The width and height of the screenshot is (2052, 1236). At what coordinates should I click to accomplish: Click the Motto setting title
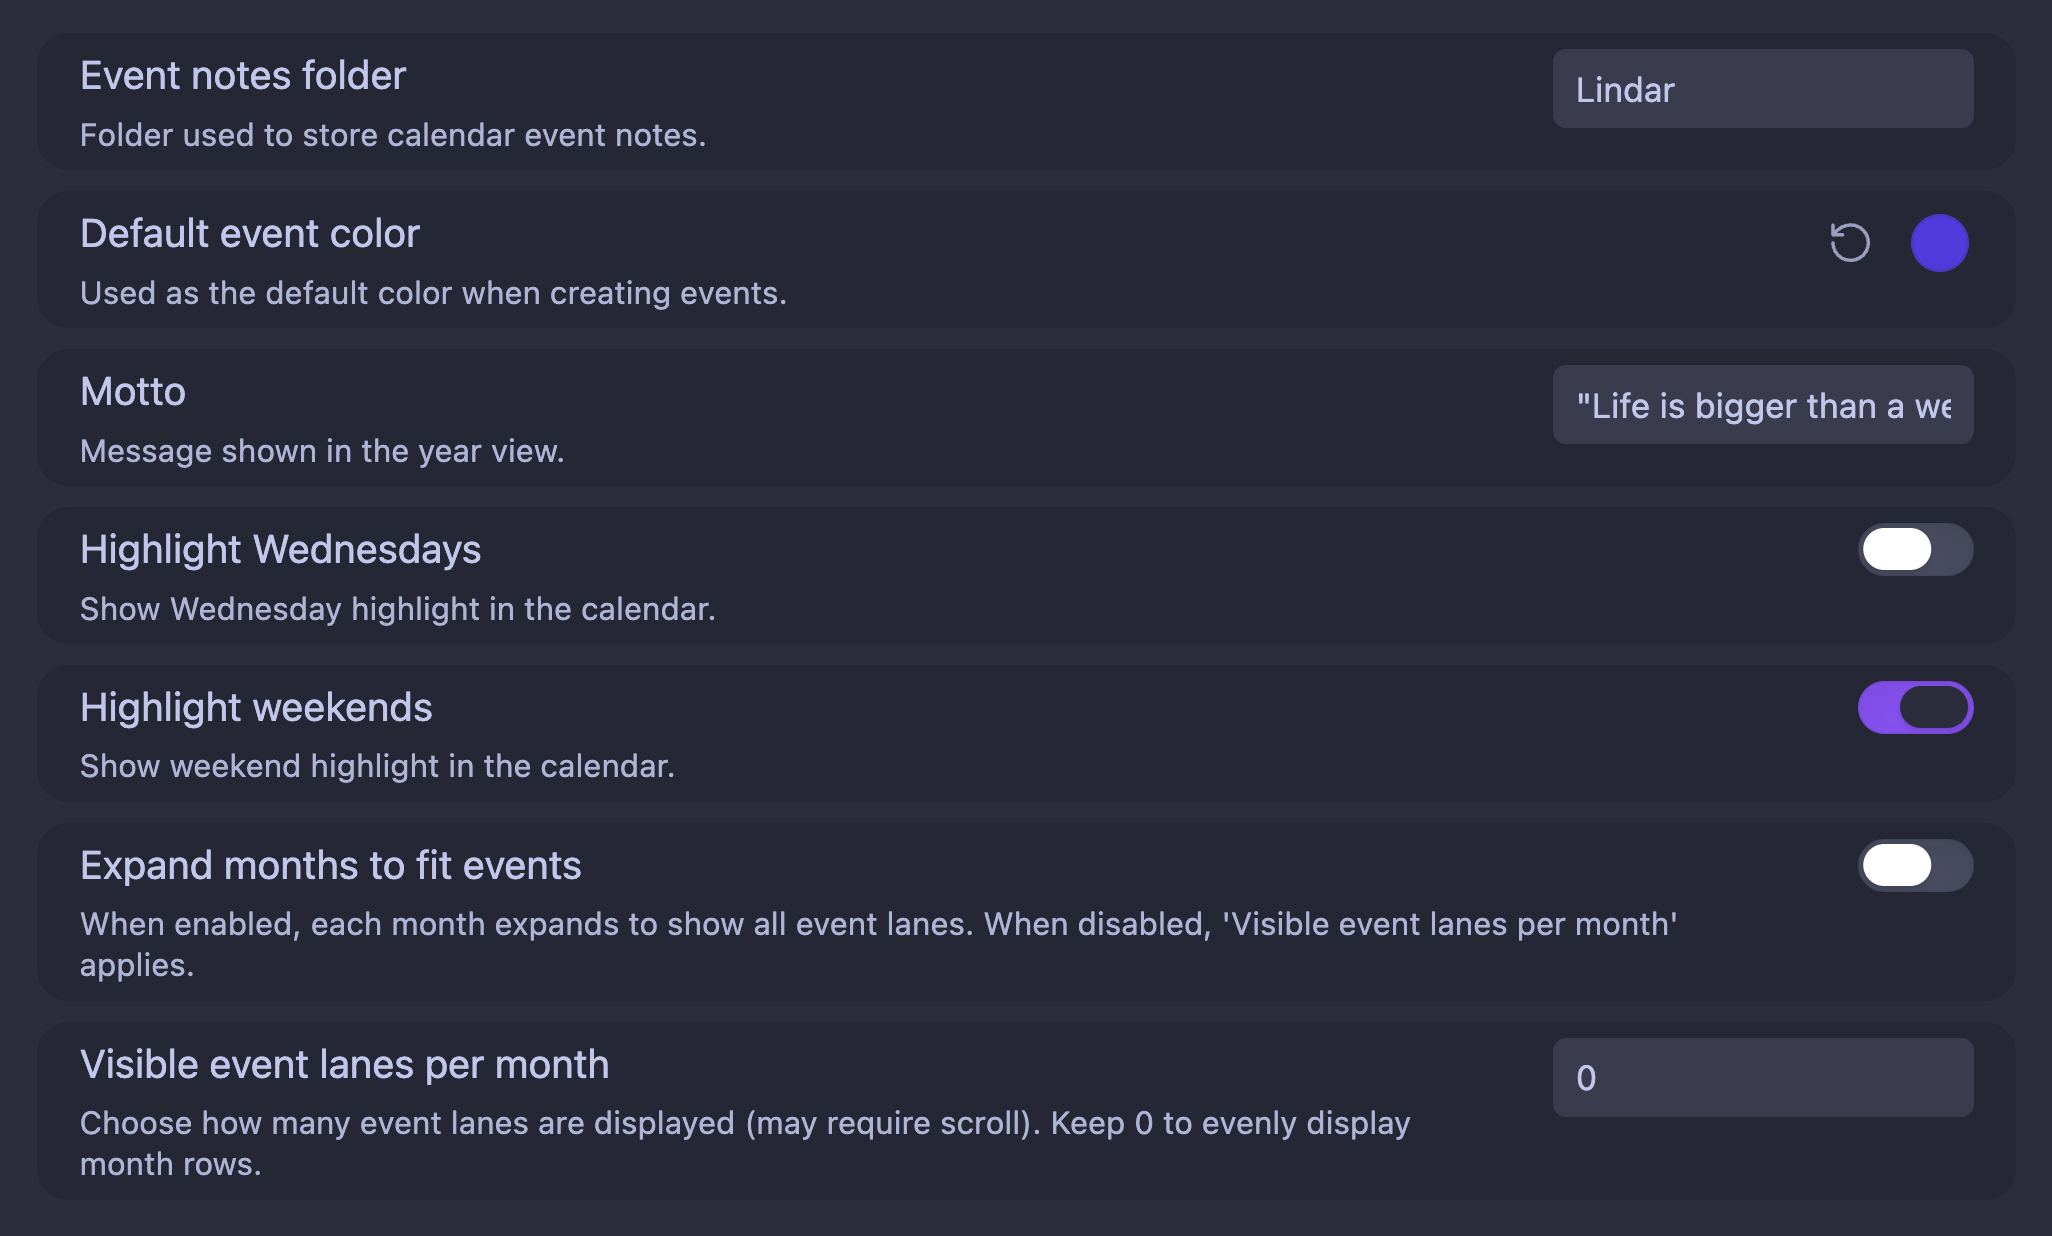tap(133, 392)
